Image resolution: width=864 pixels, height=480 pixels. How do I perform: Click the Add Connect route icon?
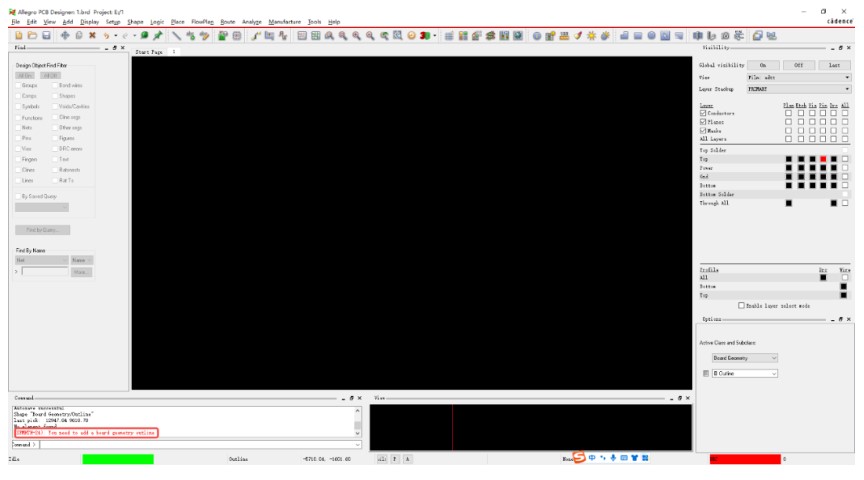256,36
